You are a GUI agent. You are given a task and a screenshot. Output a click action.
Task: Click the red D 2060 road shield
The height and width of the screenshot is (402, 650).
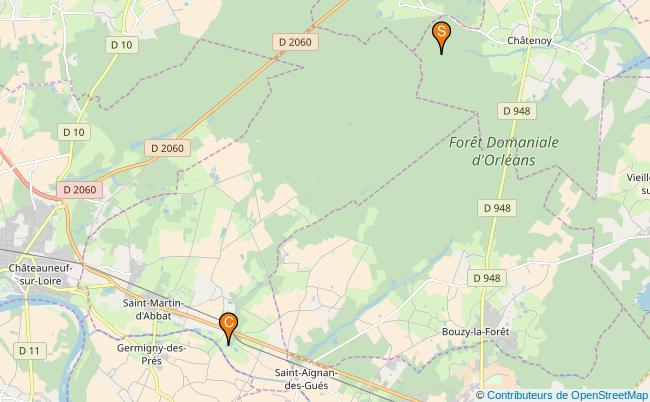point(80,190)
